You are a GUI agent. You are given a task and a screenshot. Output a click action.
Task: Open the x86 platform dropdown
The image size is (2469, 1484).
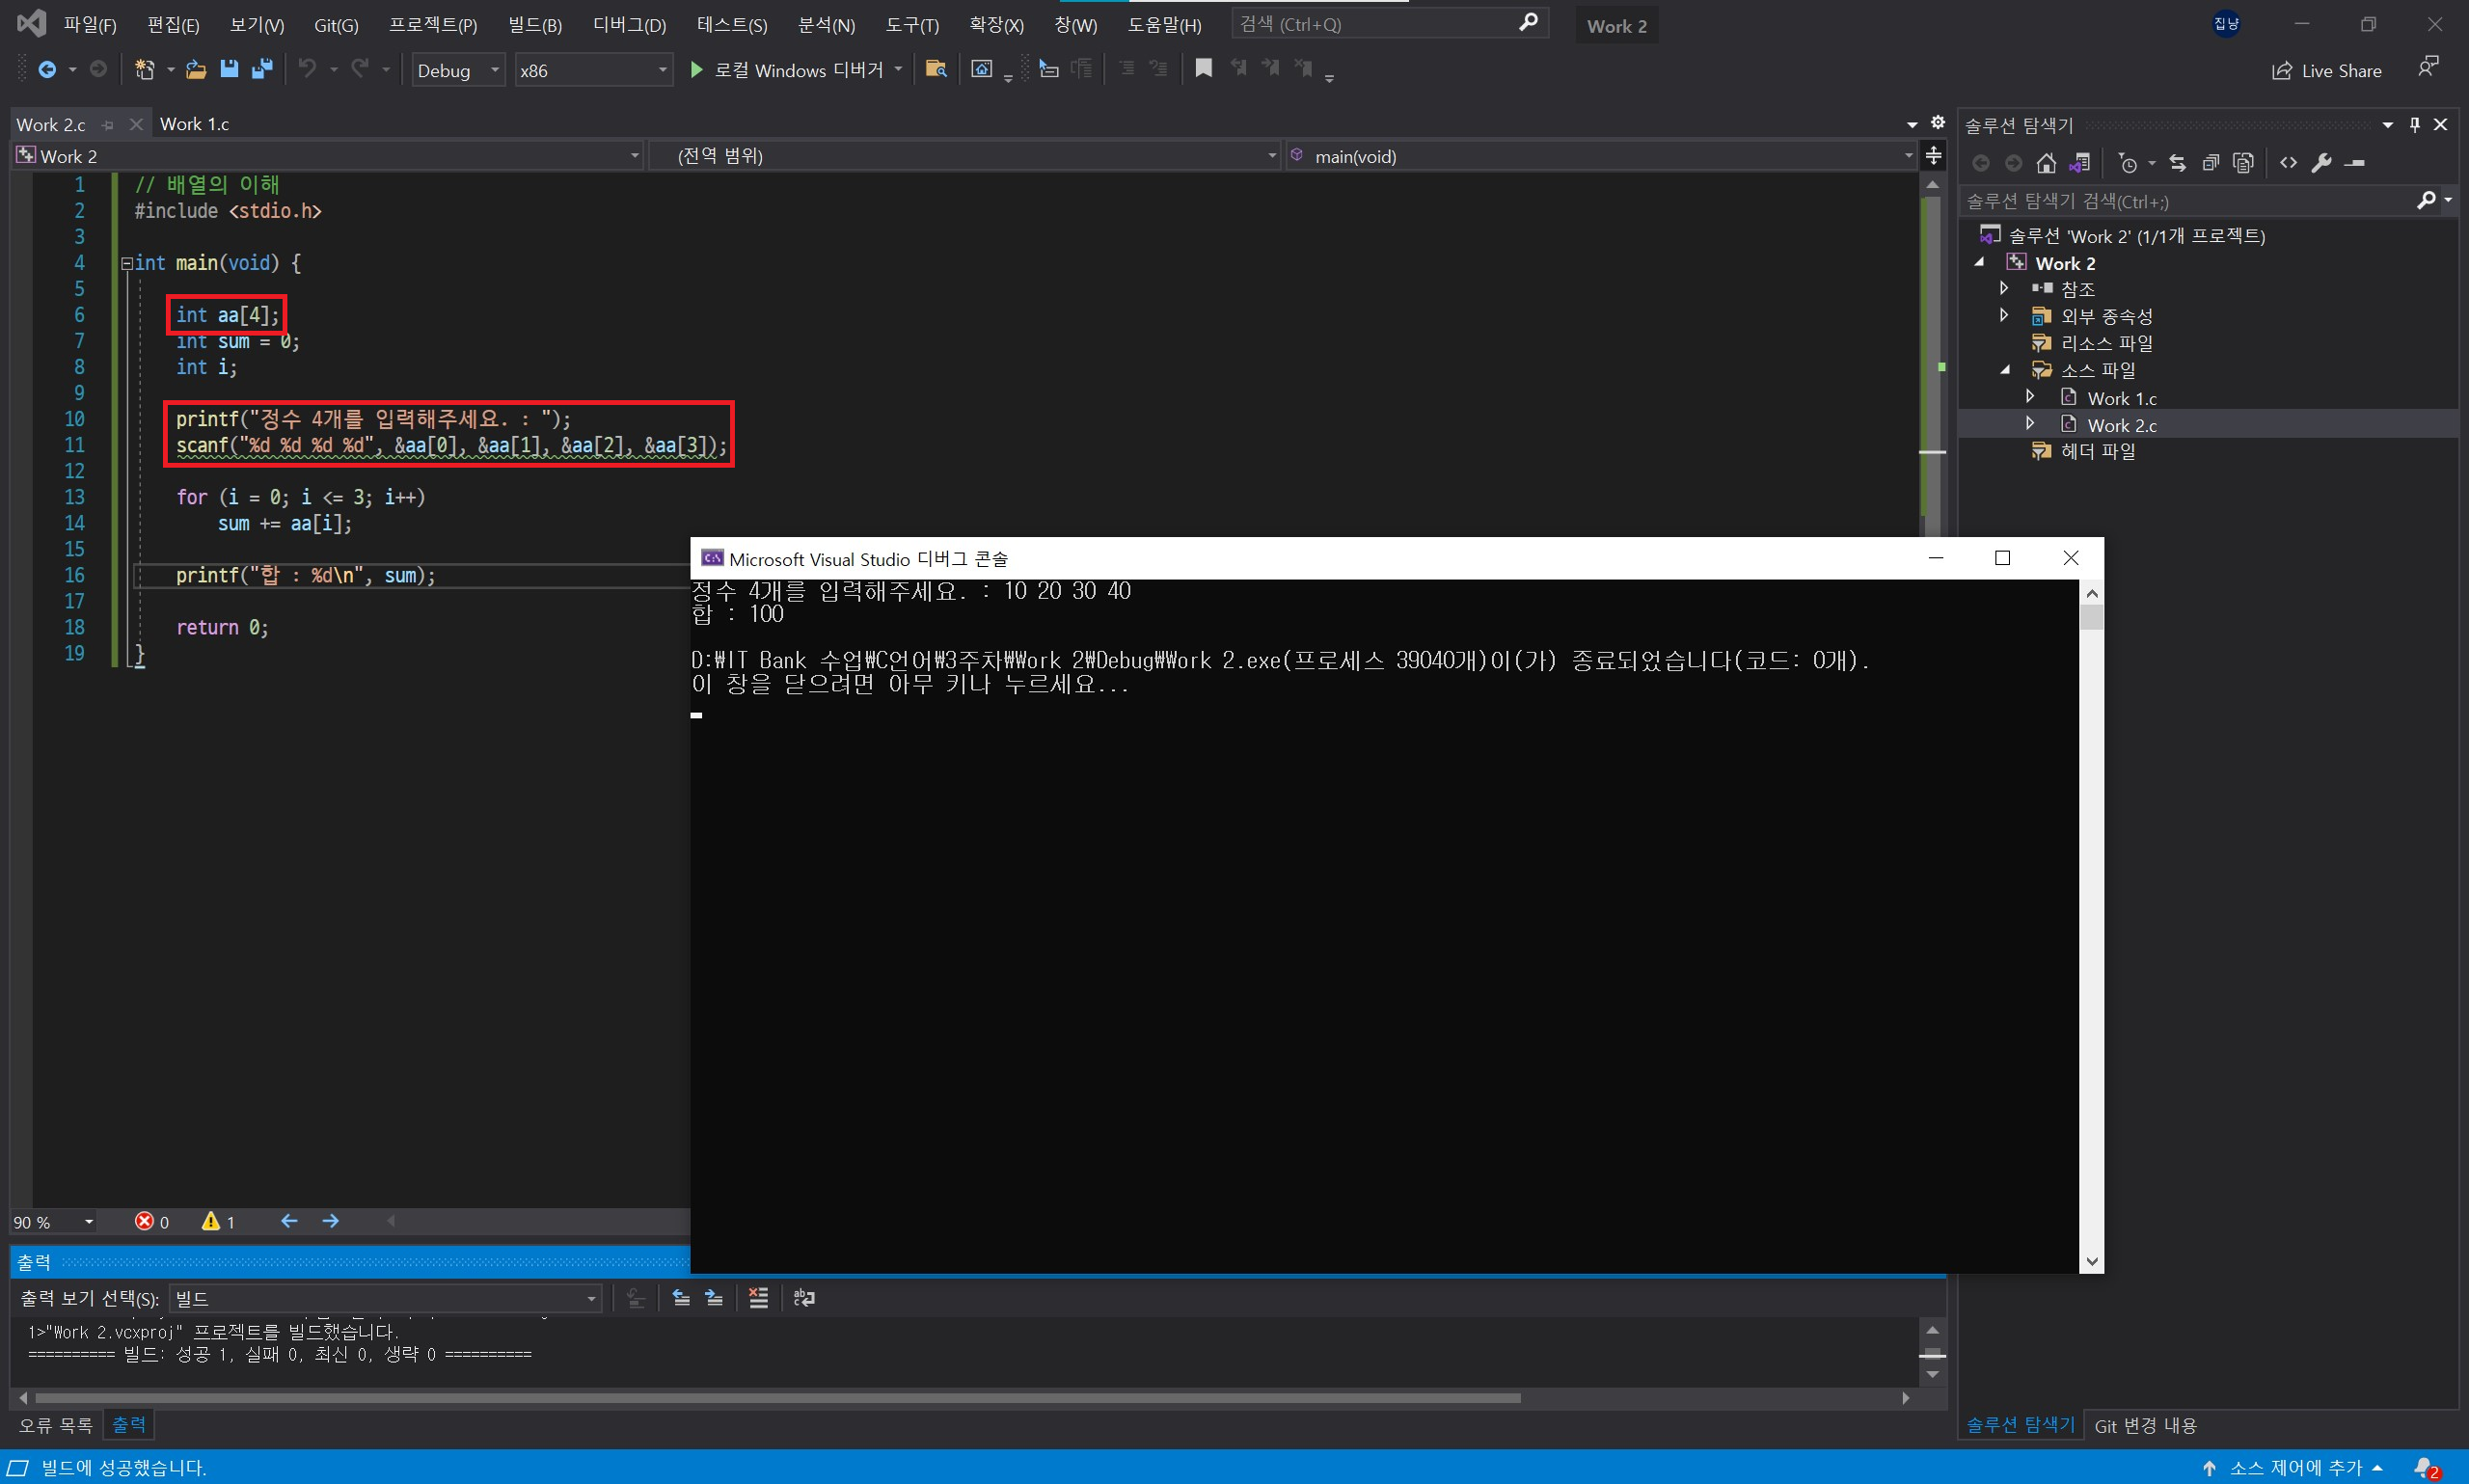(x=593, y=70)
